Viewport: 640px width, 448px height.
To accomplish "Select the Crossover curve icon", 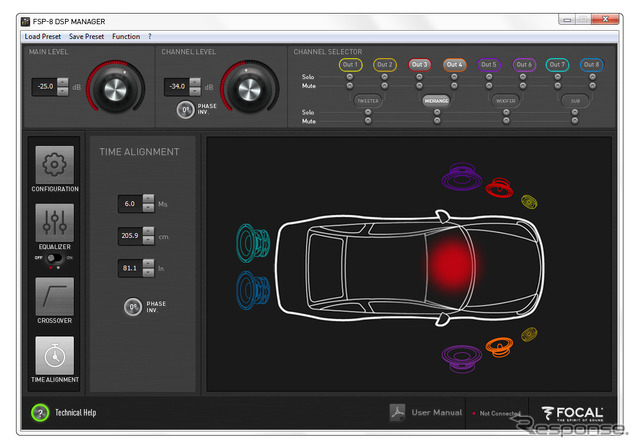I will coord(53,295).
